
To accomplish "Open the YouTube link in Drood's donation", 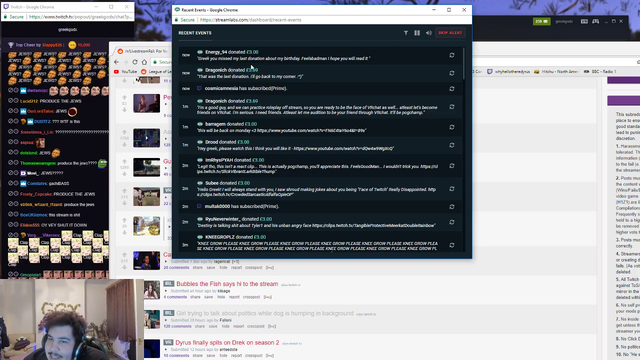I will 344,149.
